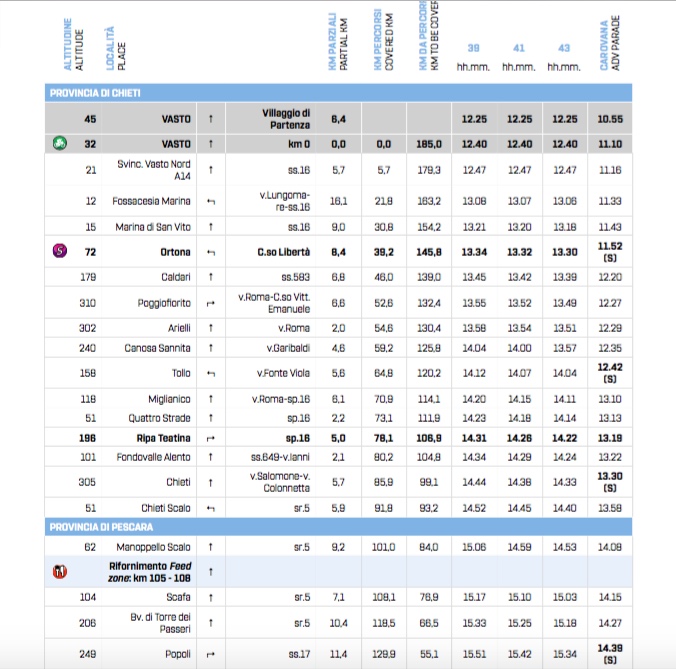
Task: Click the straight arrow in Marina di San Vito row
Action: click(211, 227)
